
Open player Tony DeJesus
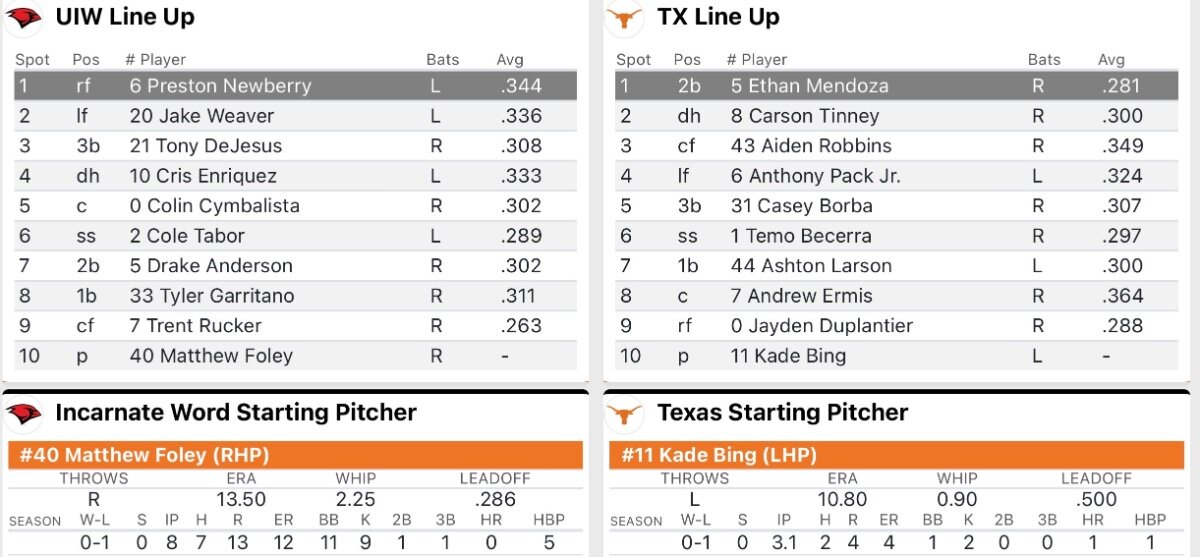click(x=205, y=146)
